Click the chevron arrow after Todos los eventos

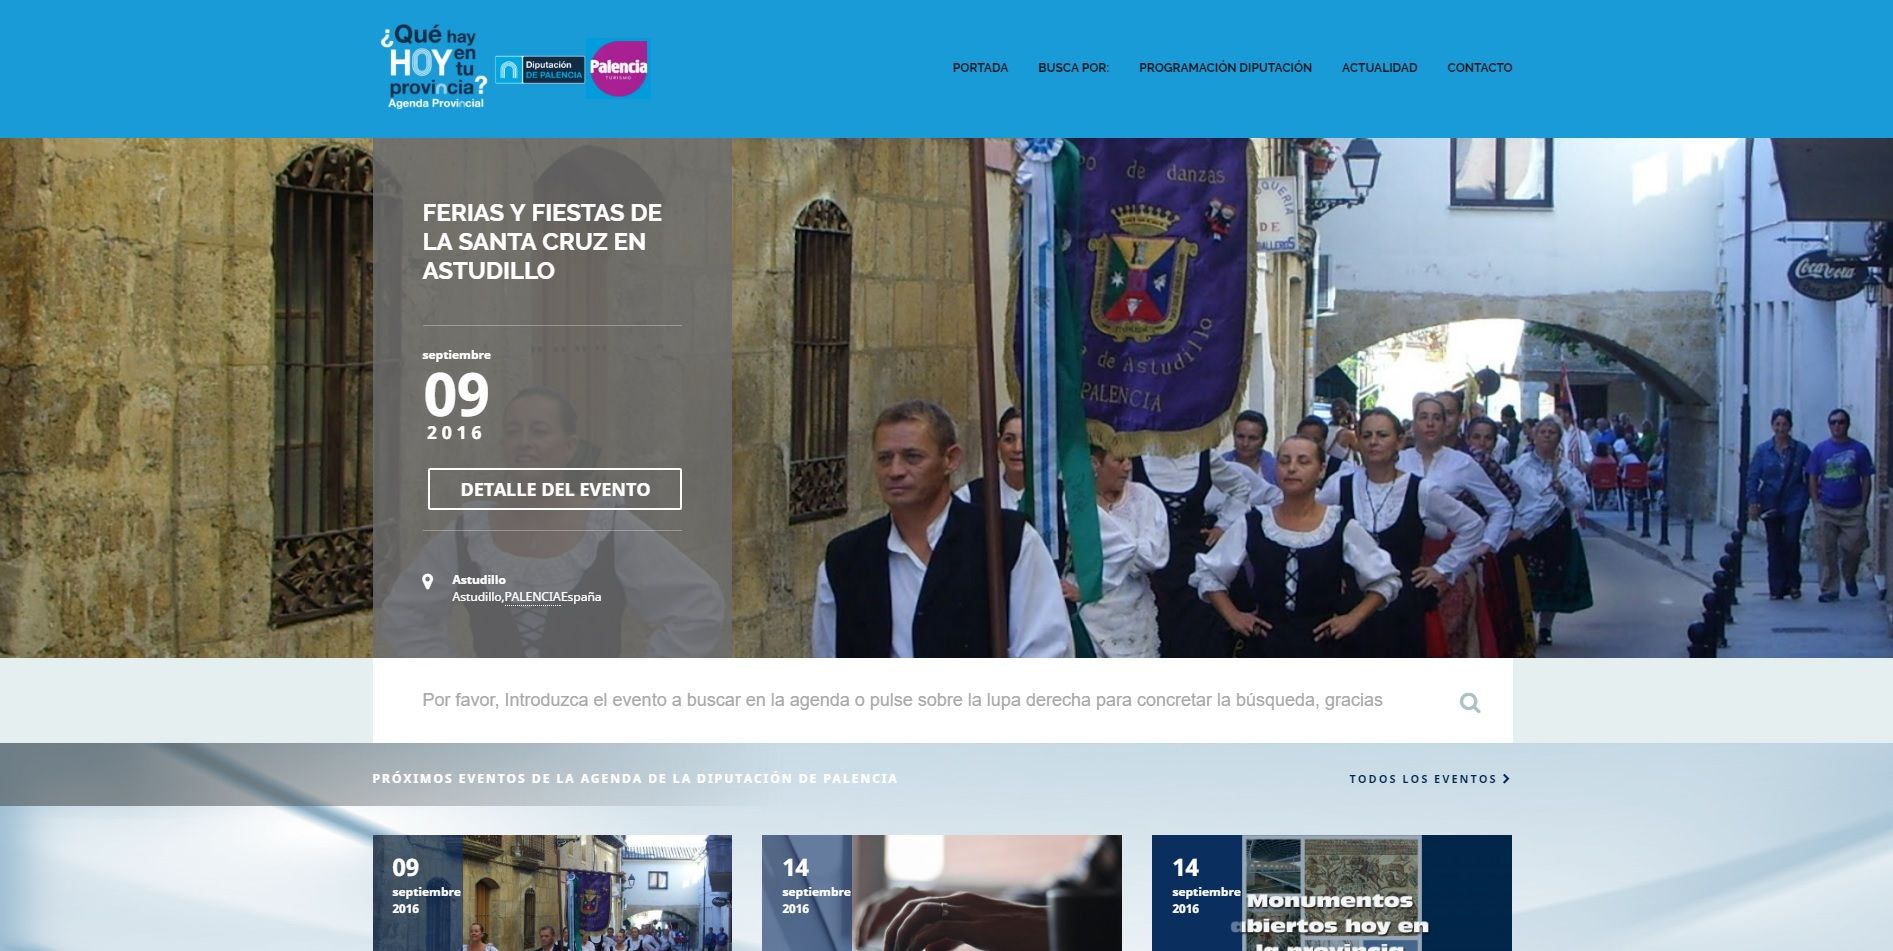pyautogui.click(x=1506, y=778)
